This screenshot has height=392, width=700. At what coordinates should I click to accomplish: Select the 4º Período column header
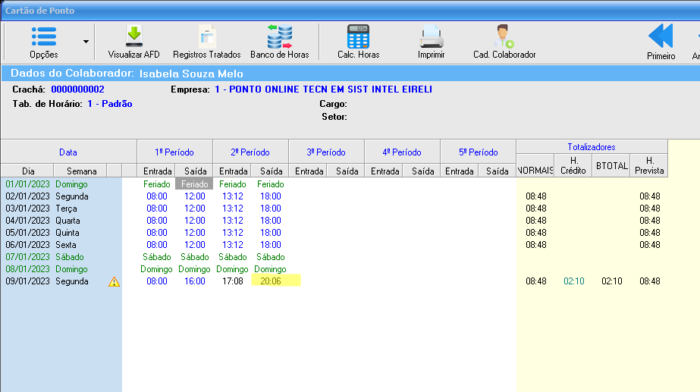tap(402, 152)
